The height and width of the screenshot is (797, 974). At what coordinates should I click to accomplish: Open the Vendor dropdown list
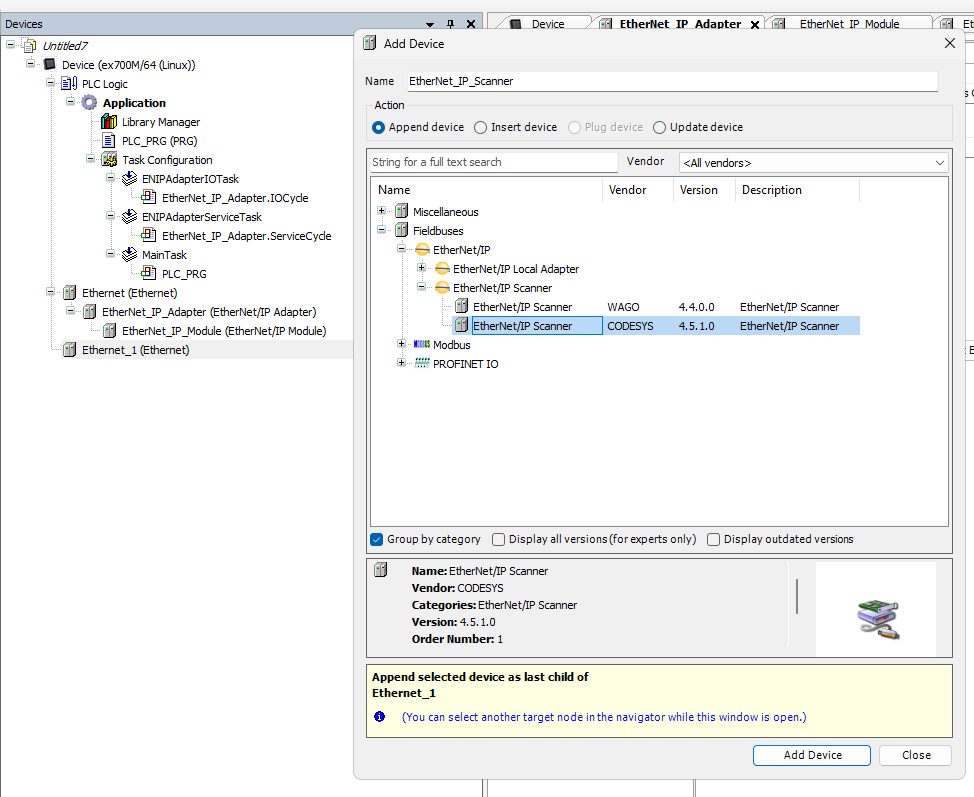(x=813, y=163)
